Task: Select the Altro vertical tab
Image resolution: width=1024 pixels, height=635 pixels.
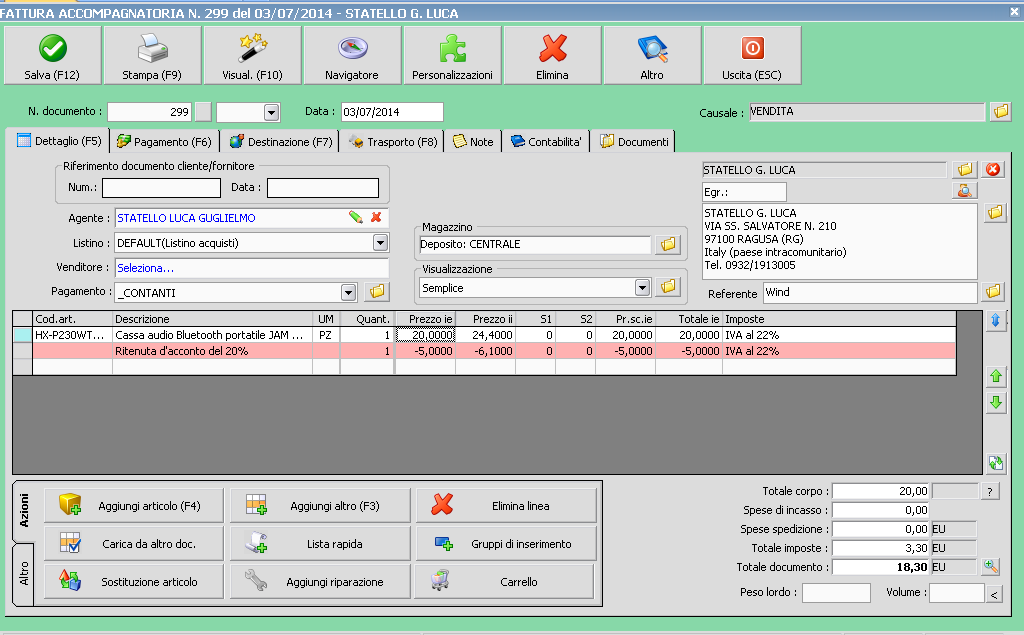Action: coord(24,574)
